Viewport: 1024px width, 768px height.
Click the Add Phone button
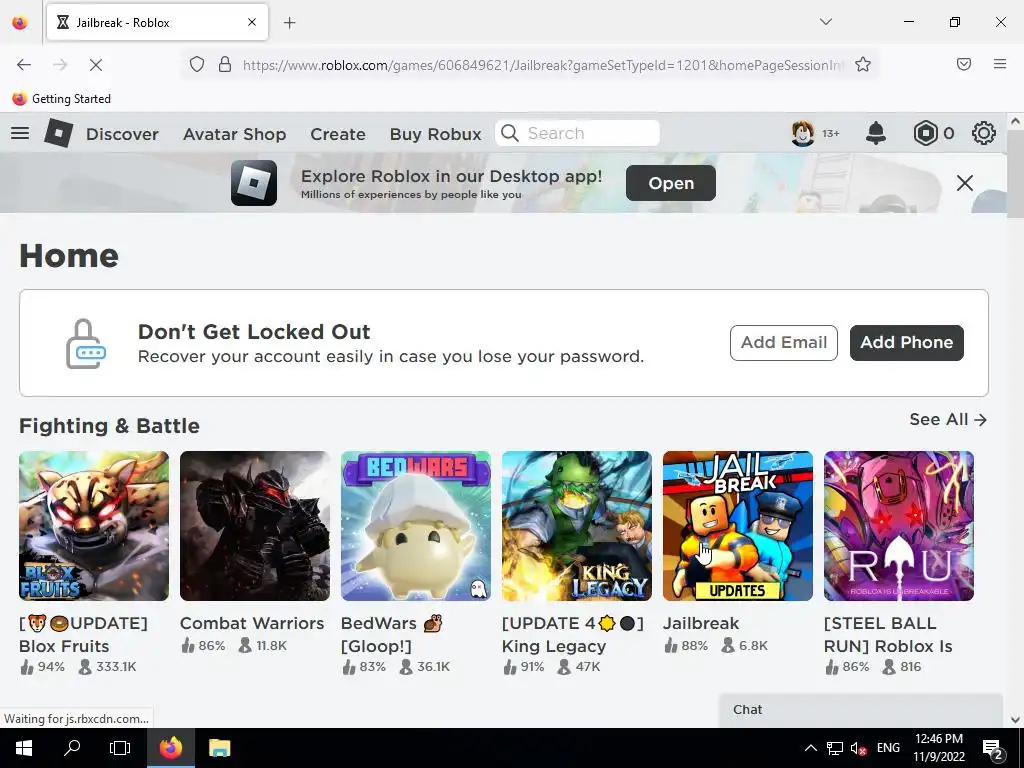(x=906, y=342)
